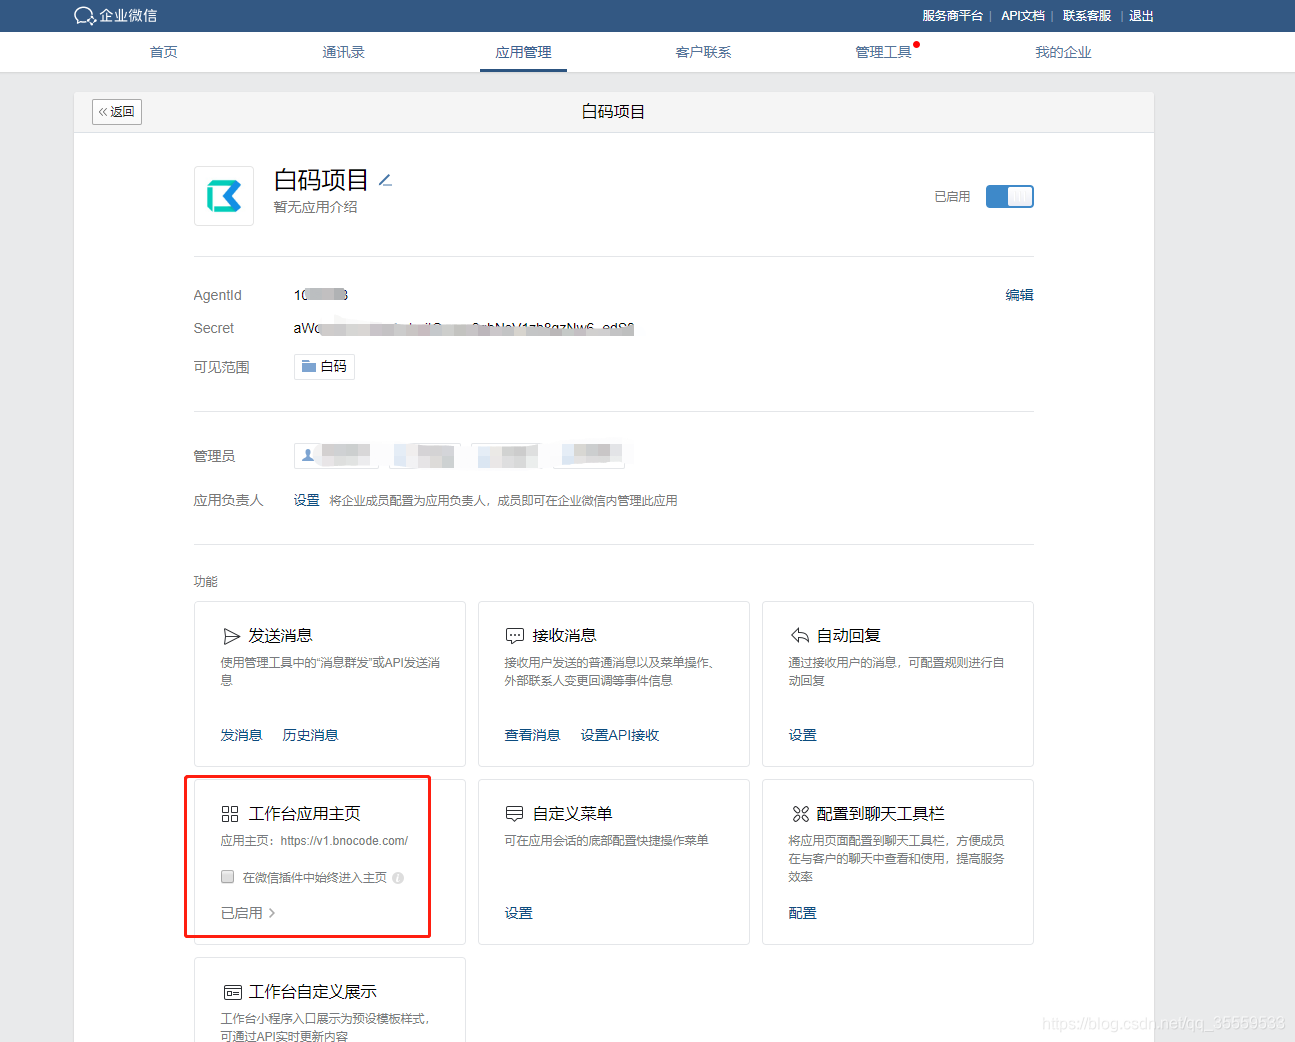1295x1042 pixels.
Task: Toggle the 已启用 application switch
Action: (1010, 196)
